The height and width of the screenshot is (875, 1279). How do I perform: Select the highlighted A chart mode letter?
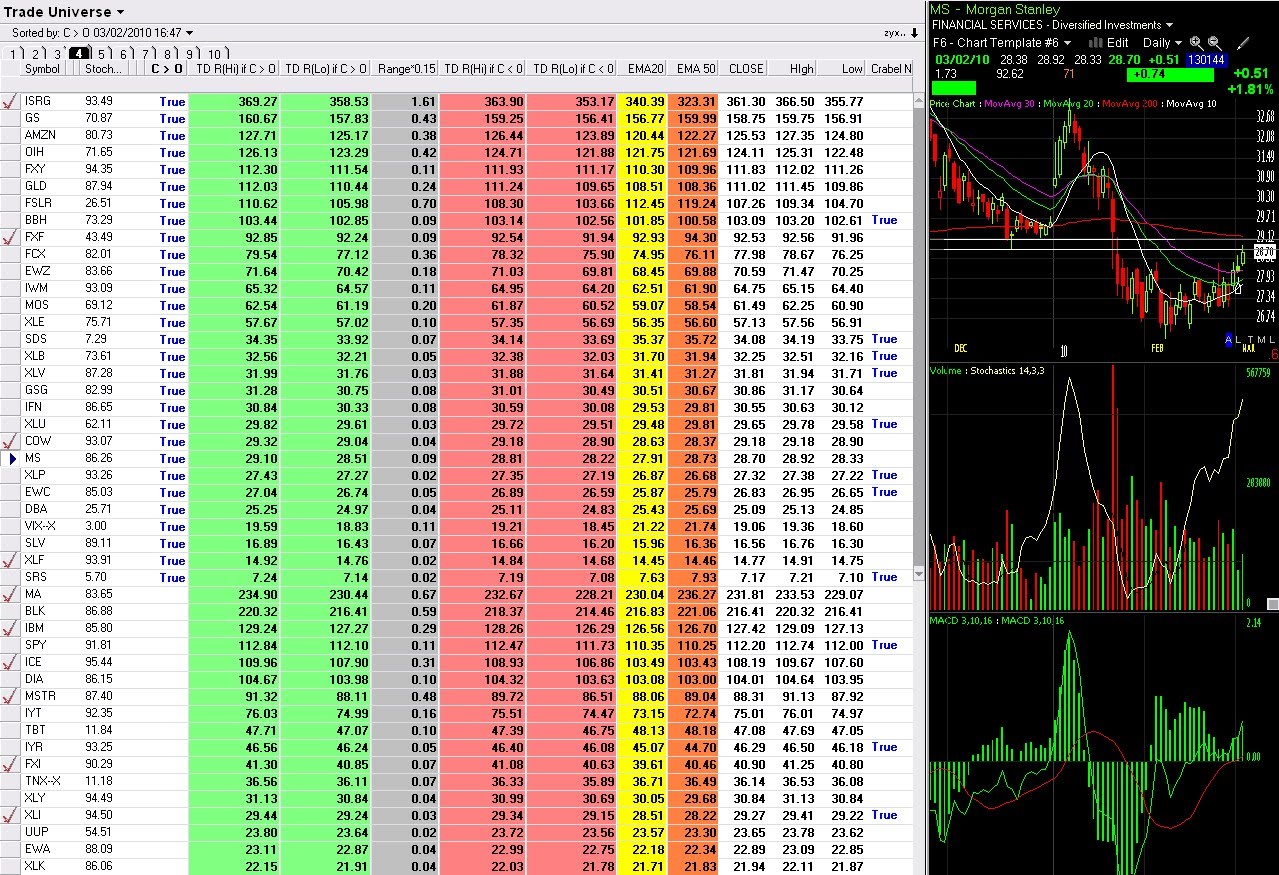pos(1229,340)
